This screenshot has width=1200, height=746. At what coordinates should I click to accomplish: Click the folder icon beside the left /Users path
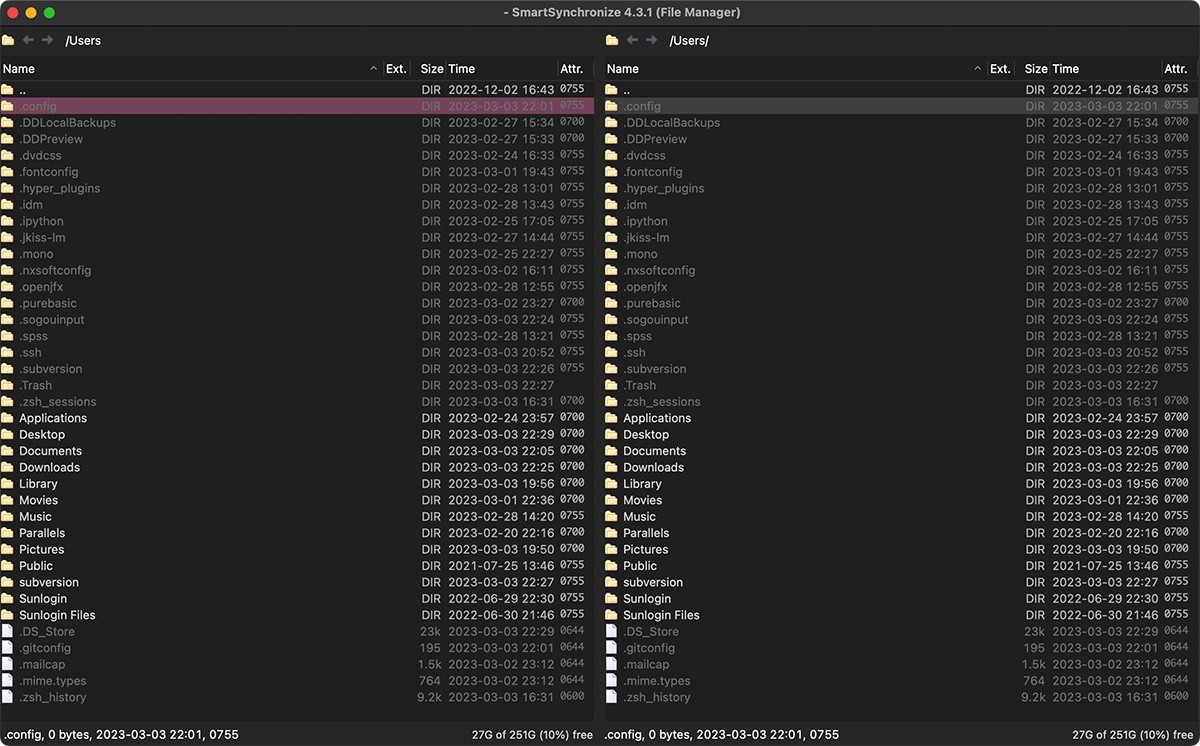(9, 40)
